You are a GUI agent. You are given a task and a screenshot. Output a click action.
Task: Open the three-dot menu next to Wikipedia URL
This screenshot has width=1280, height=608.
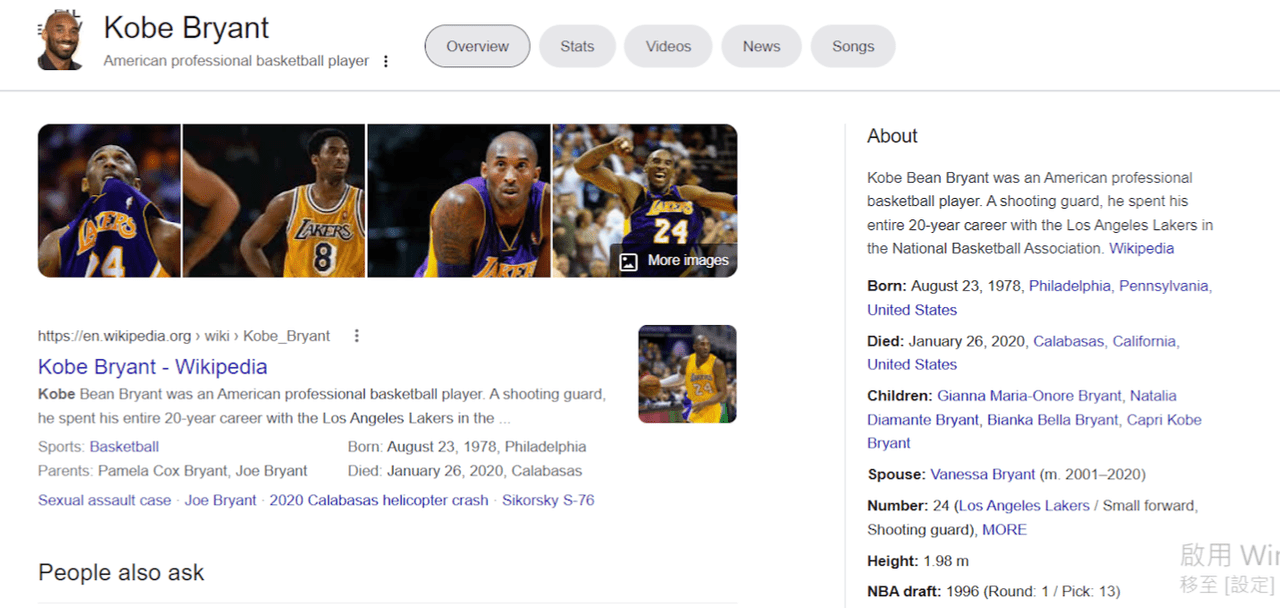(357, 336)
